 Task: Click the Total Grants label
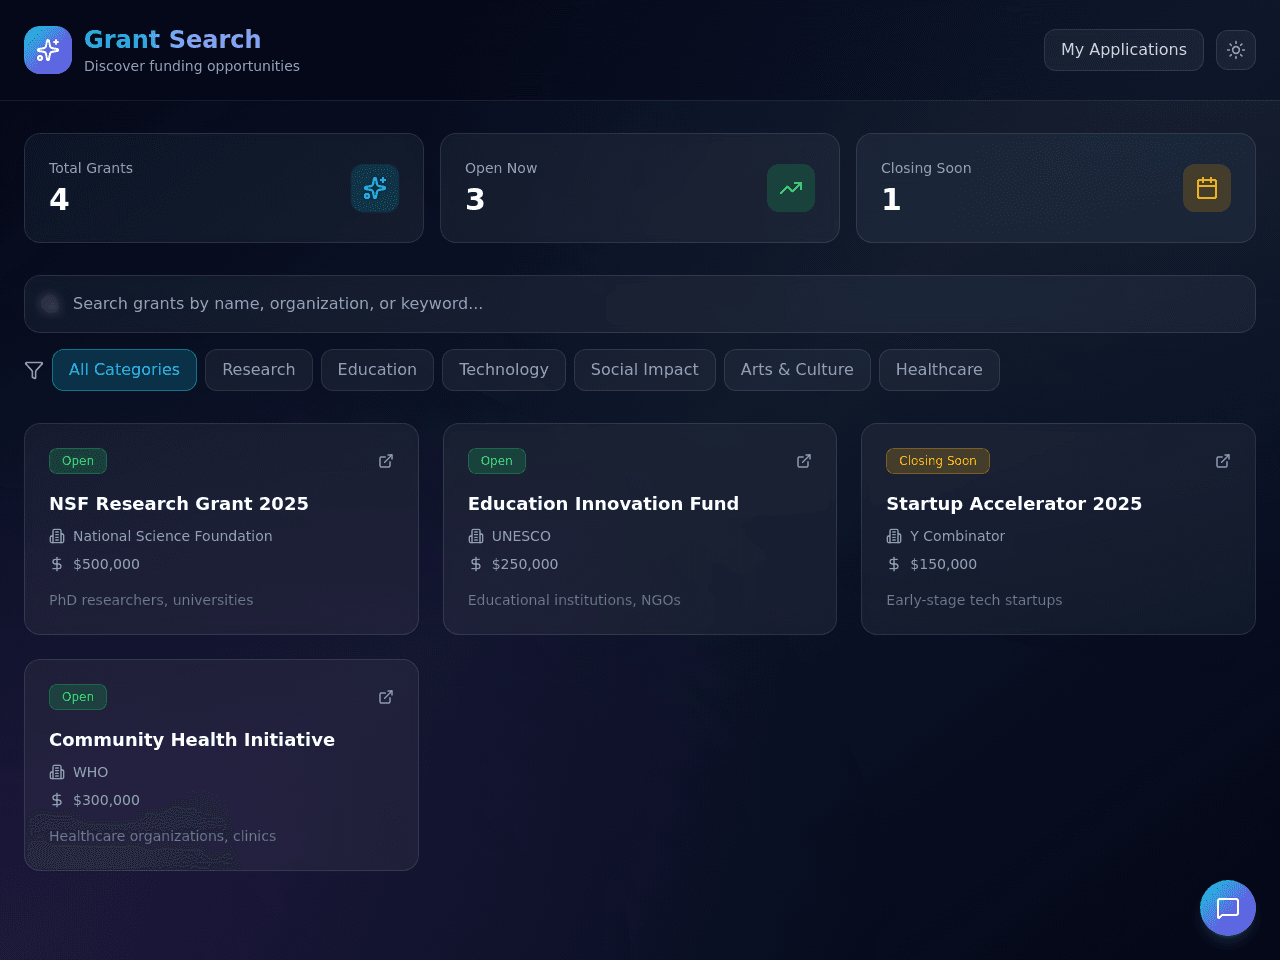(x=91, y=168)
